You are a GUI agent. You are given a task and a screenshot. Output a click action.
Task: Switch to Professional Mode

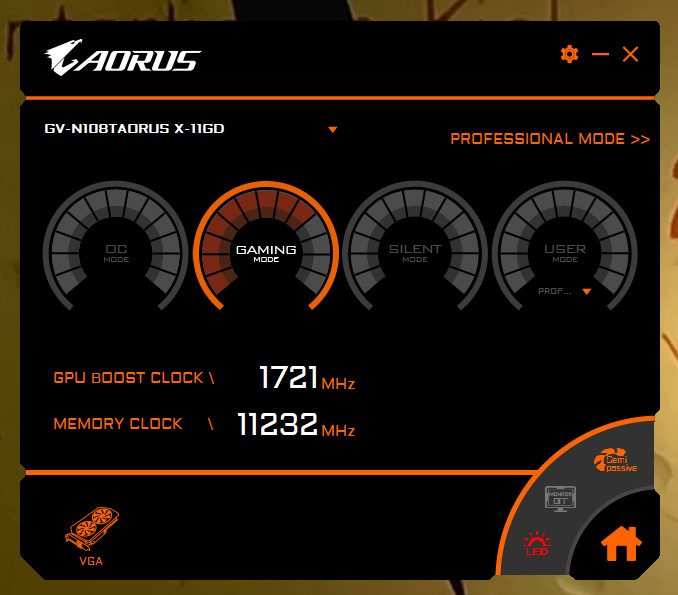pyautogui.click(x=550, y=139)
